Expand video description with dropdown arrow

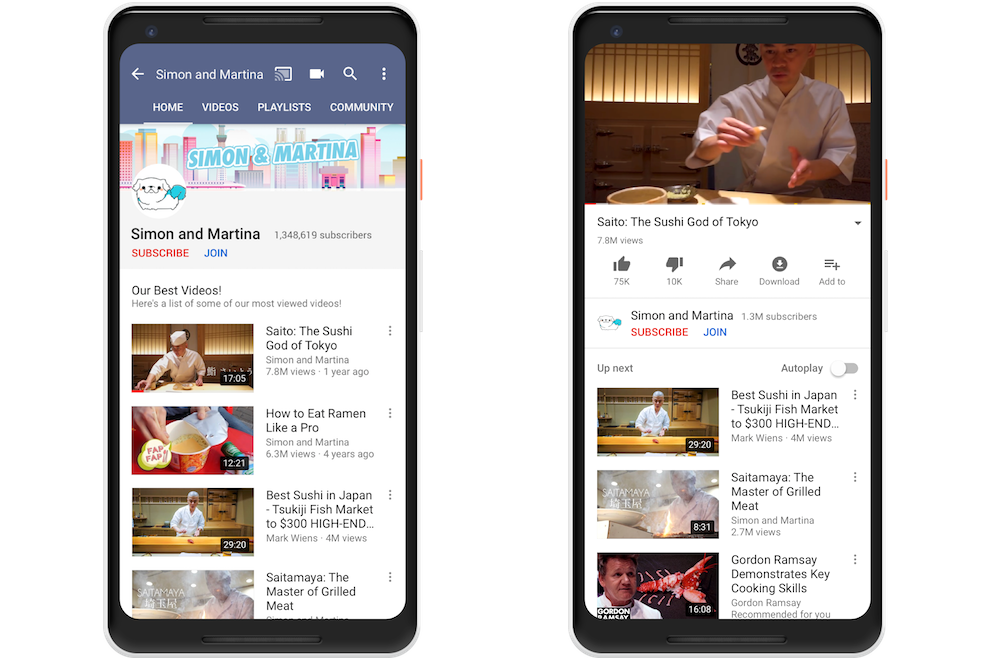[x=857, y=223]
